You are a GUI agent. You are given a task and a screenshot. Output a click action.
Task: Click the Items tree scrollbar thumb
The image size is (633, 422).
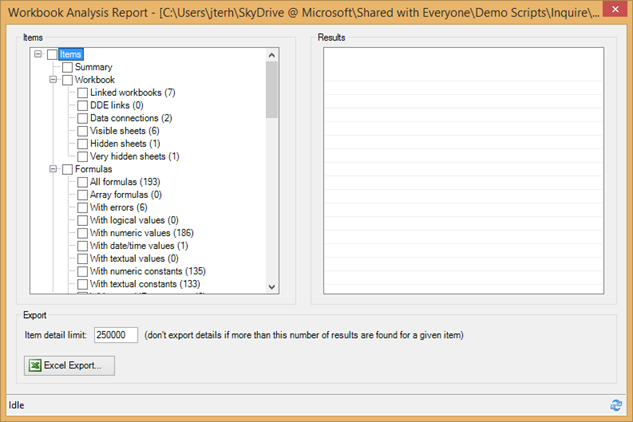tap(272, 90)
